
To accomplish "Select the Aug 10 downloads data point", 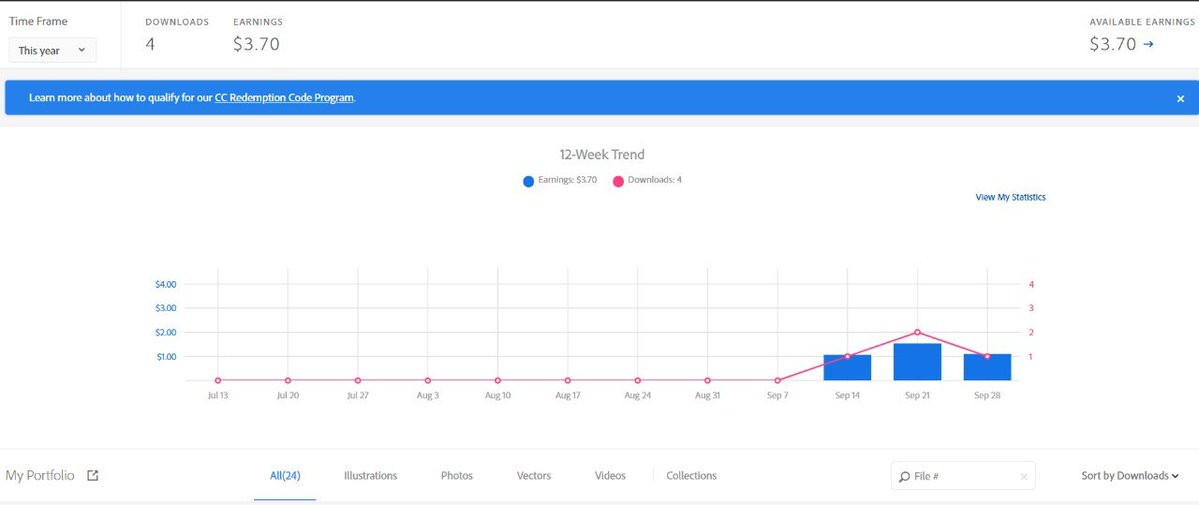I will click(498, 380).
